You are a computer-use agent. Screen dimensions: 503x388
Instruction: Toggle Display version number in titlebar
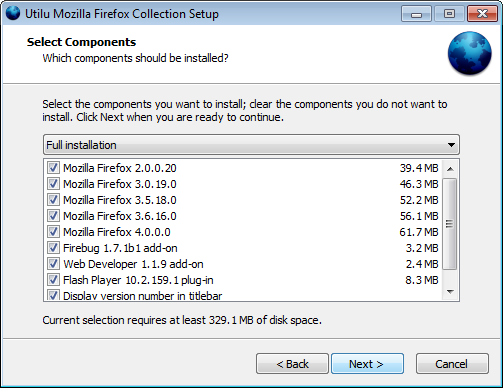(x=53, y=295)
